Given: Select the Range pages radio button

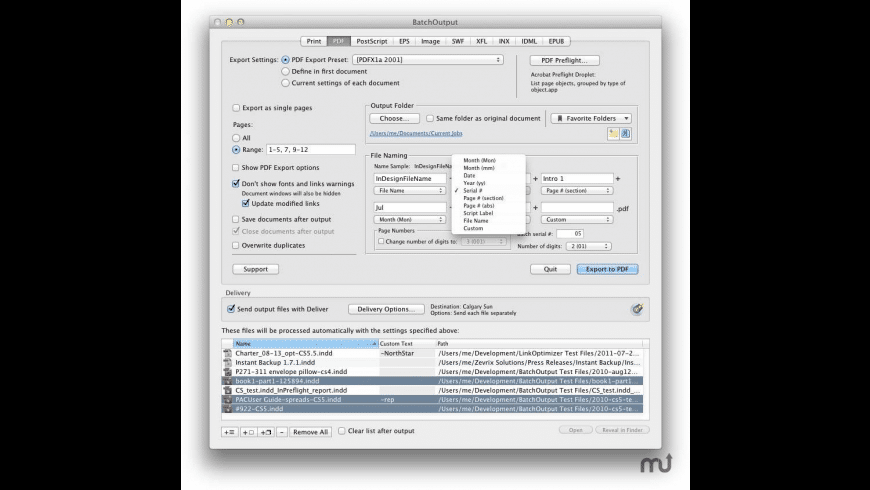Looking at the screenshot, I should [236, 150].
